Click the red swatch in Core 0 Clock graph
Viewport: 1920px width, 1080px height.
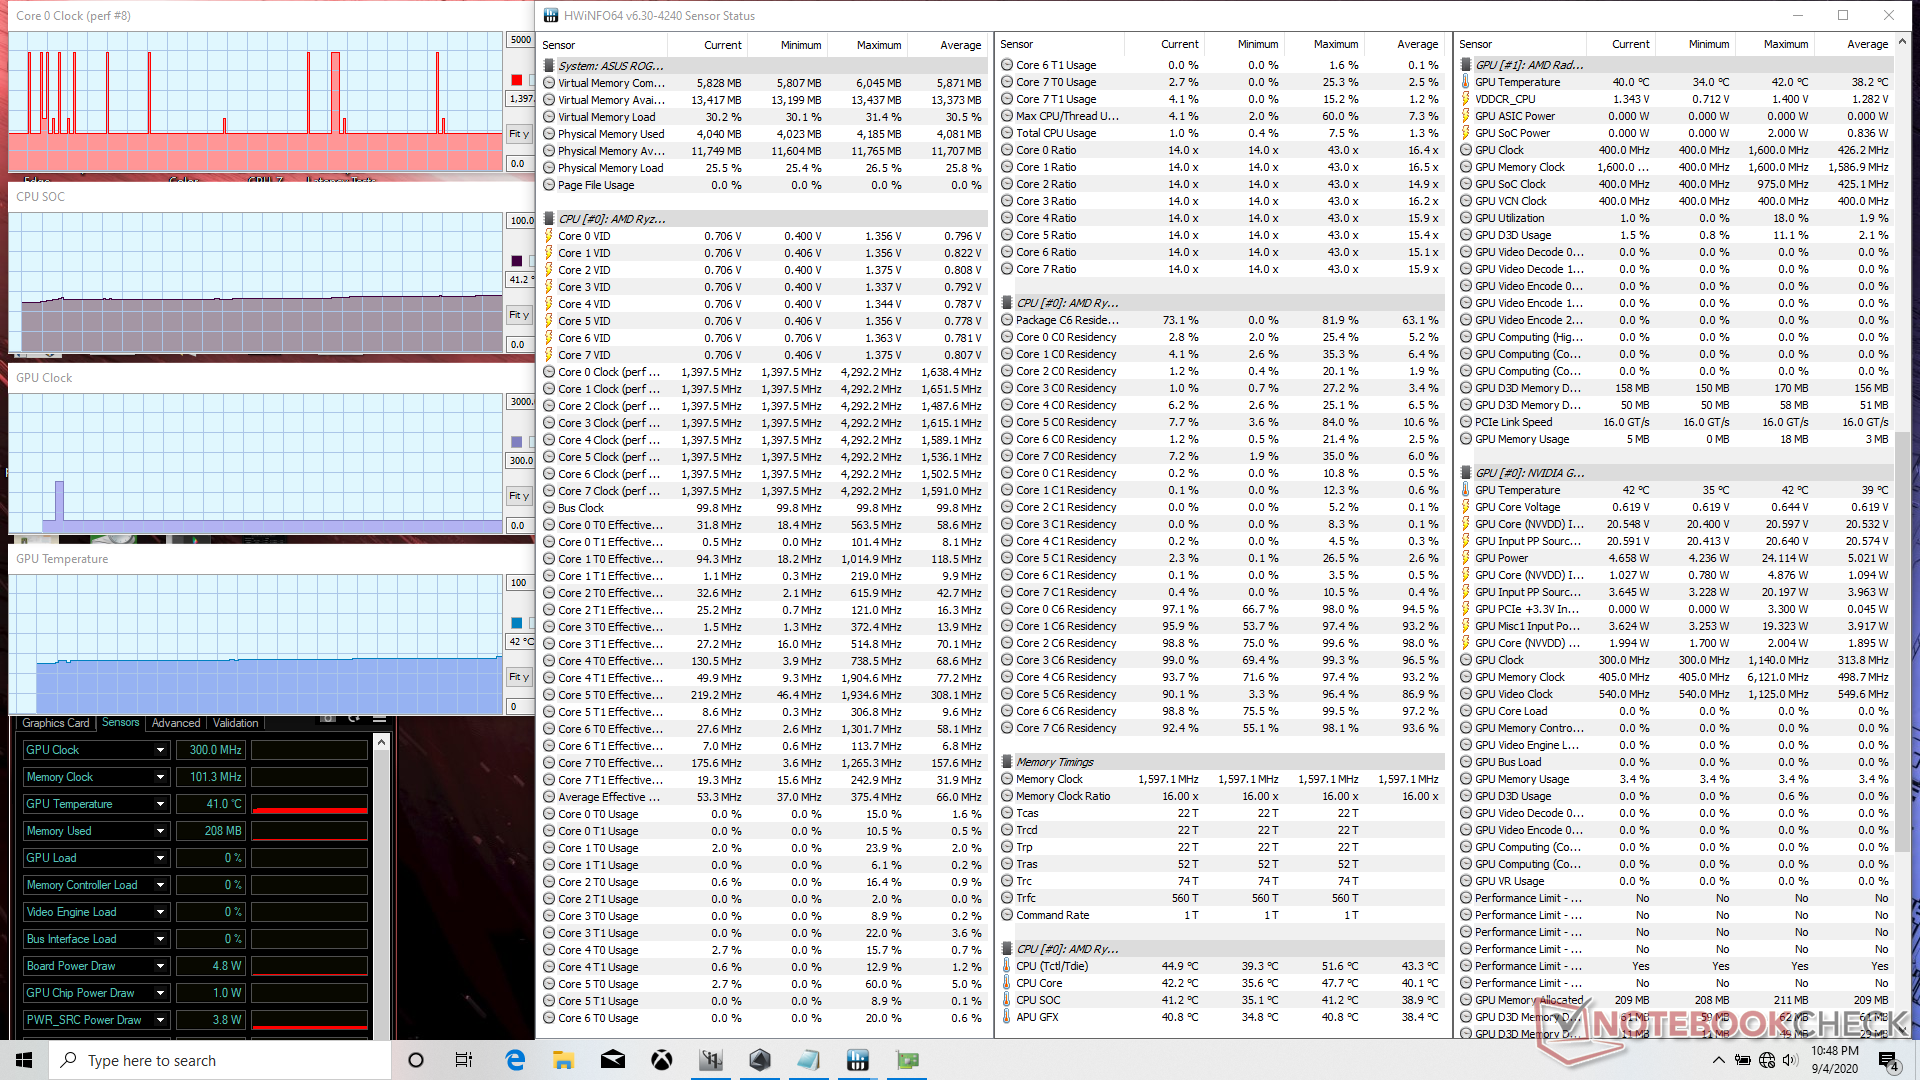tap(516, 80)
